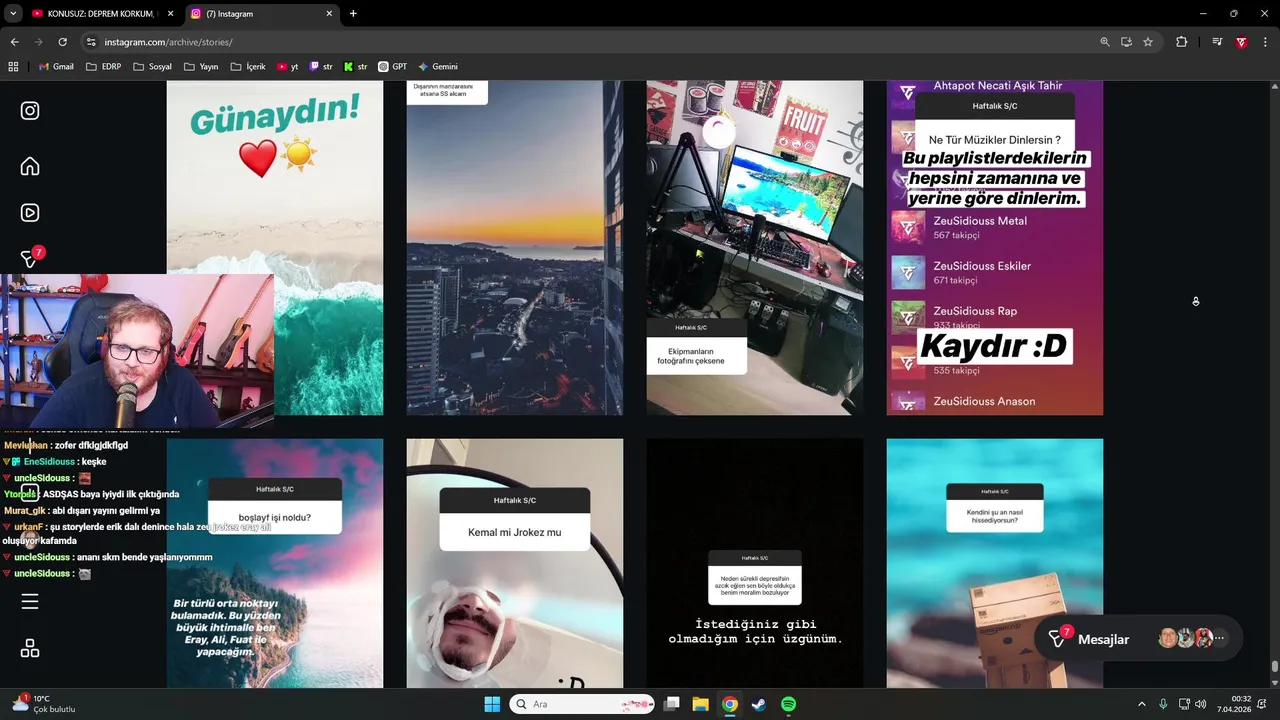The height and width of the screenshot is (720, 1280).
Task: Expand the İçerik bookmark folder
Action: click(x=248, y=67)
